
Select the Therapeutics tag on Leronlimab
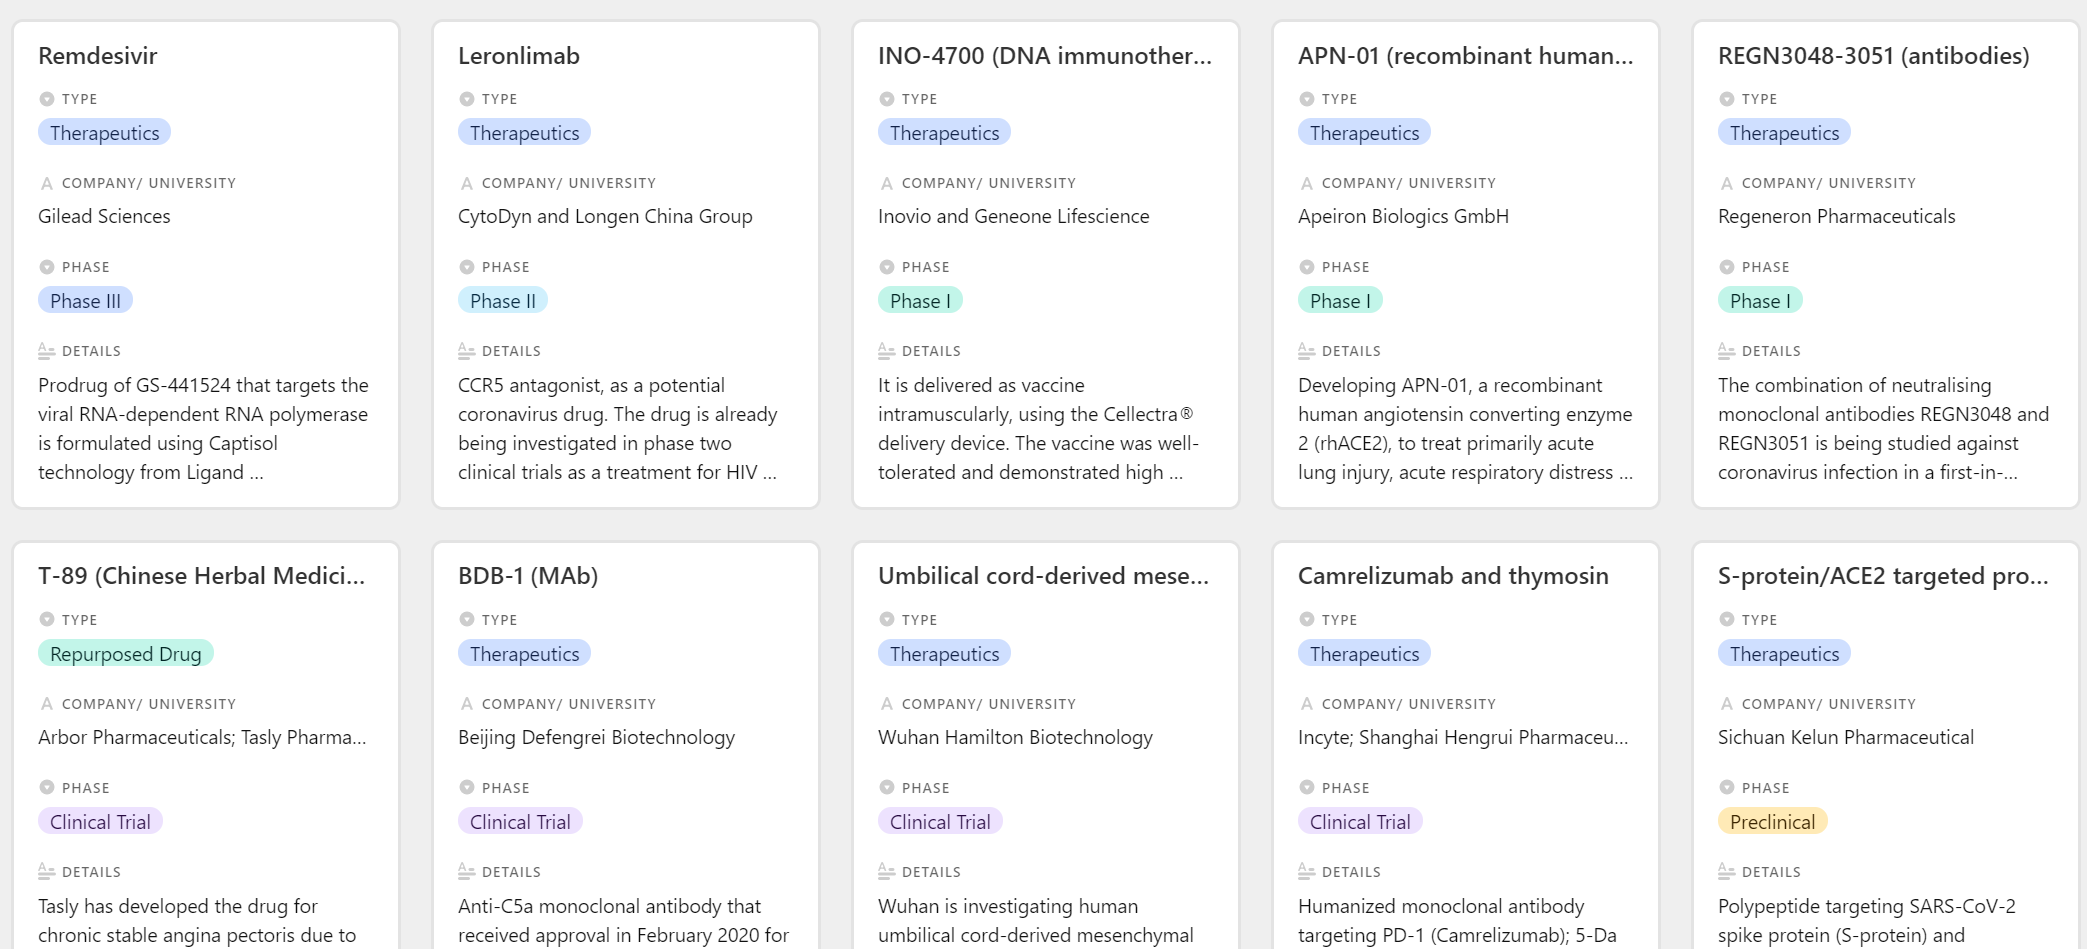click(x=524, y=132)
